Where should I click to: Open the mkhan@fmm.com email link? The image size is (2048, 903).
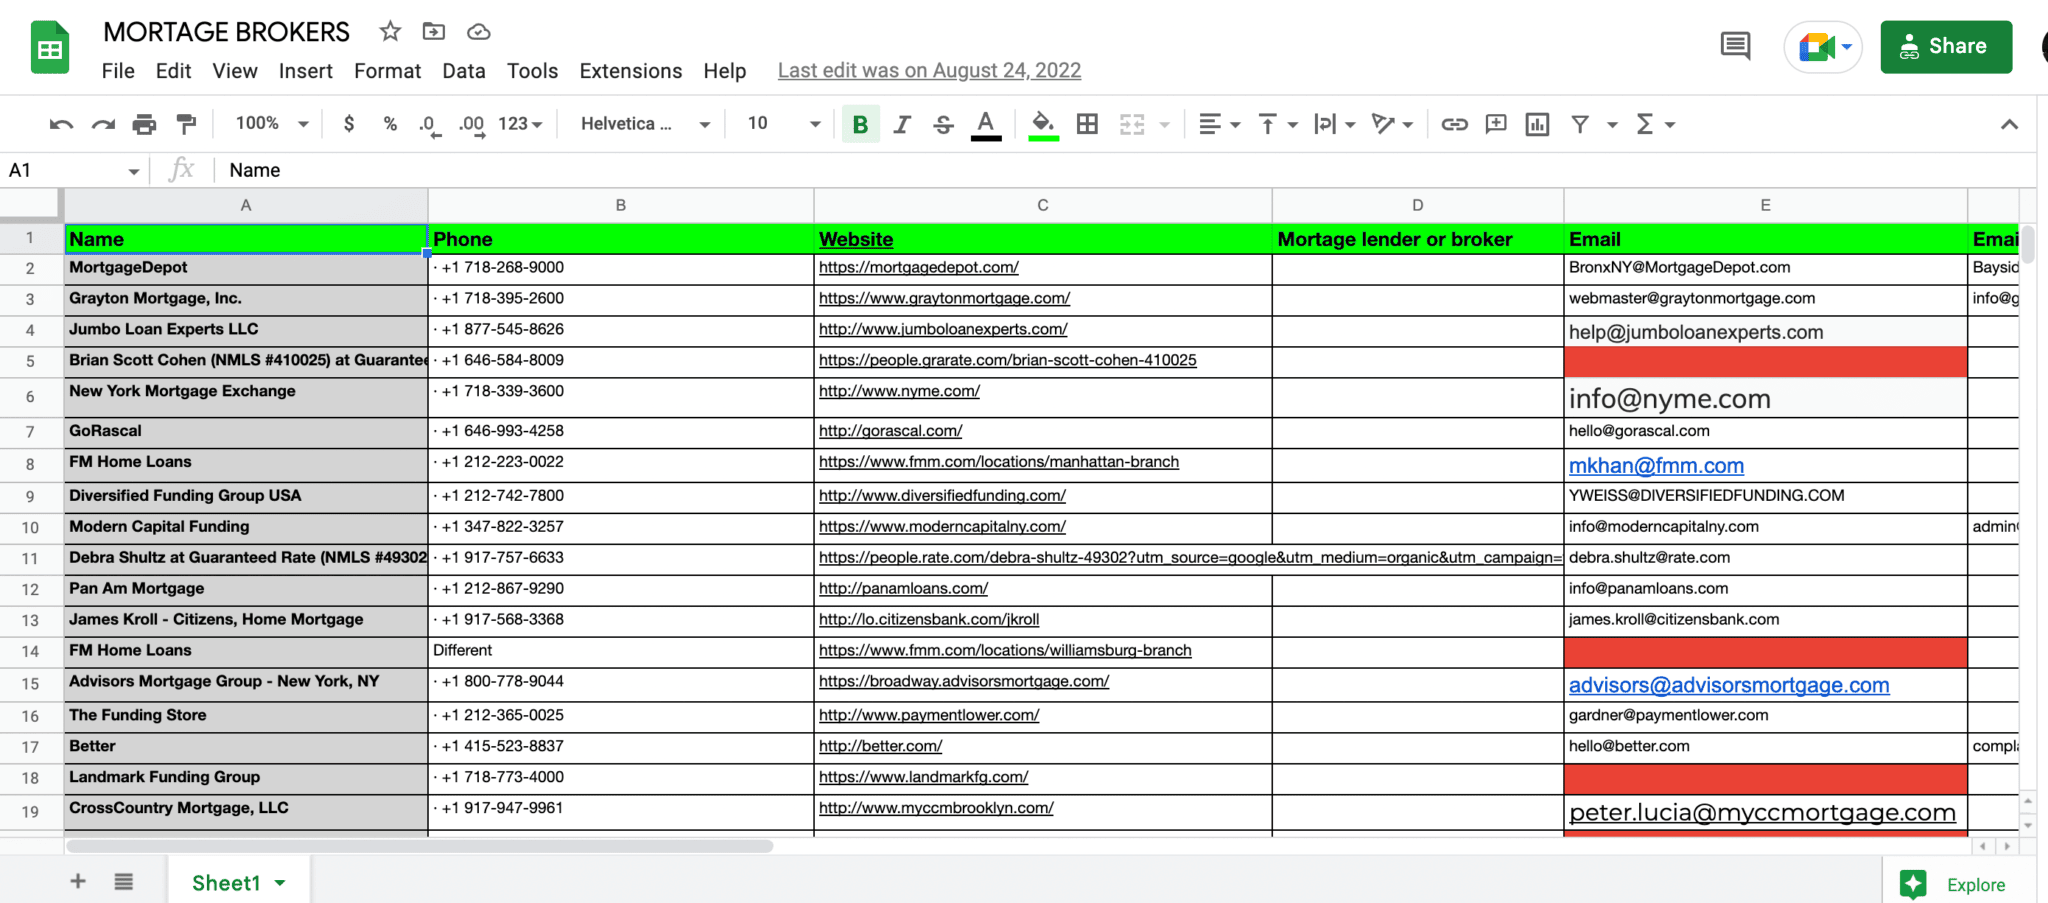pyautogui.click(x=1656, y=466)
